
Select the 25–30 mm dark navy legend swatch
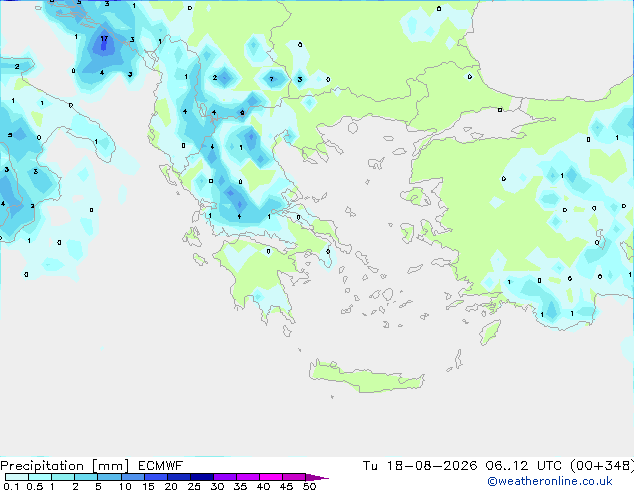point(202,477)
